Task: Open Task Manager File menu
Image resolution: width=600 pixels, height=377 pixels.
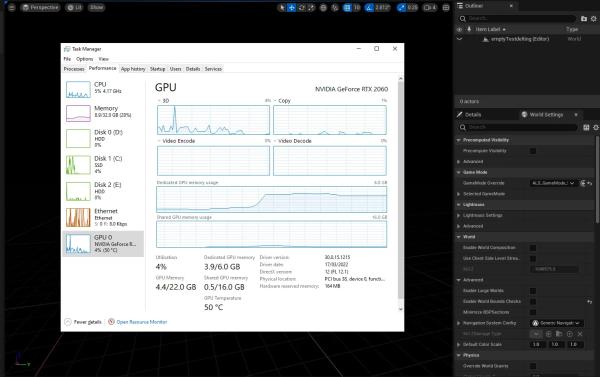Action: [67, 59]
